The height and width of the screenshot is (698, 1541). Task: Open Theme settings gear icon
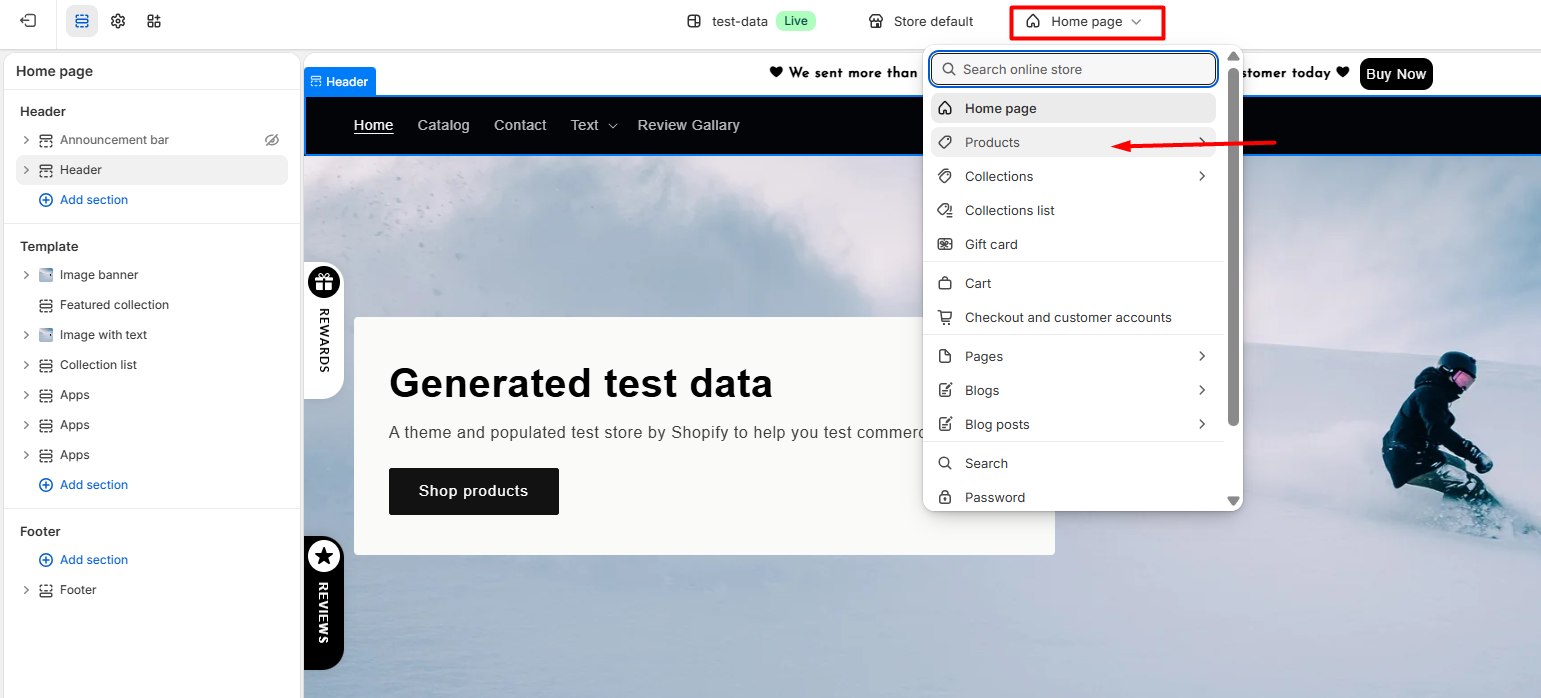click(x=118, y=21)
